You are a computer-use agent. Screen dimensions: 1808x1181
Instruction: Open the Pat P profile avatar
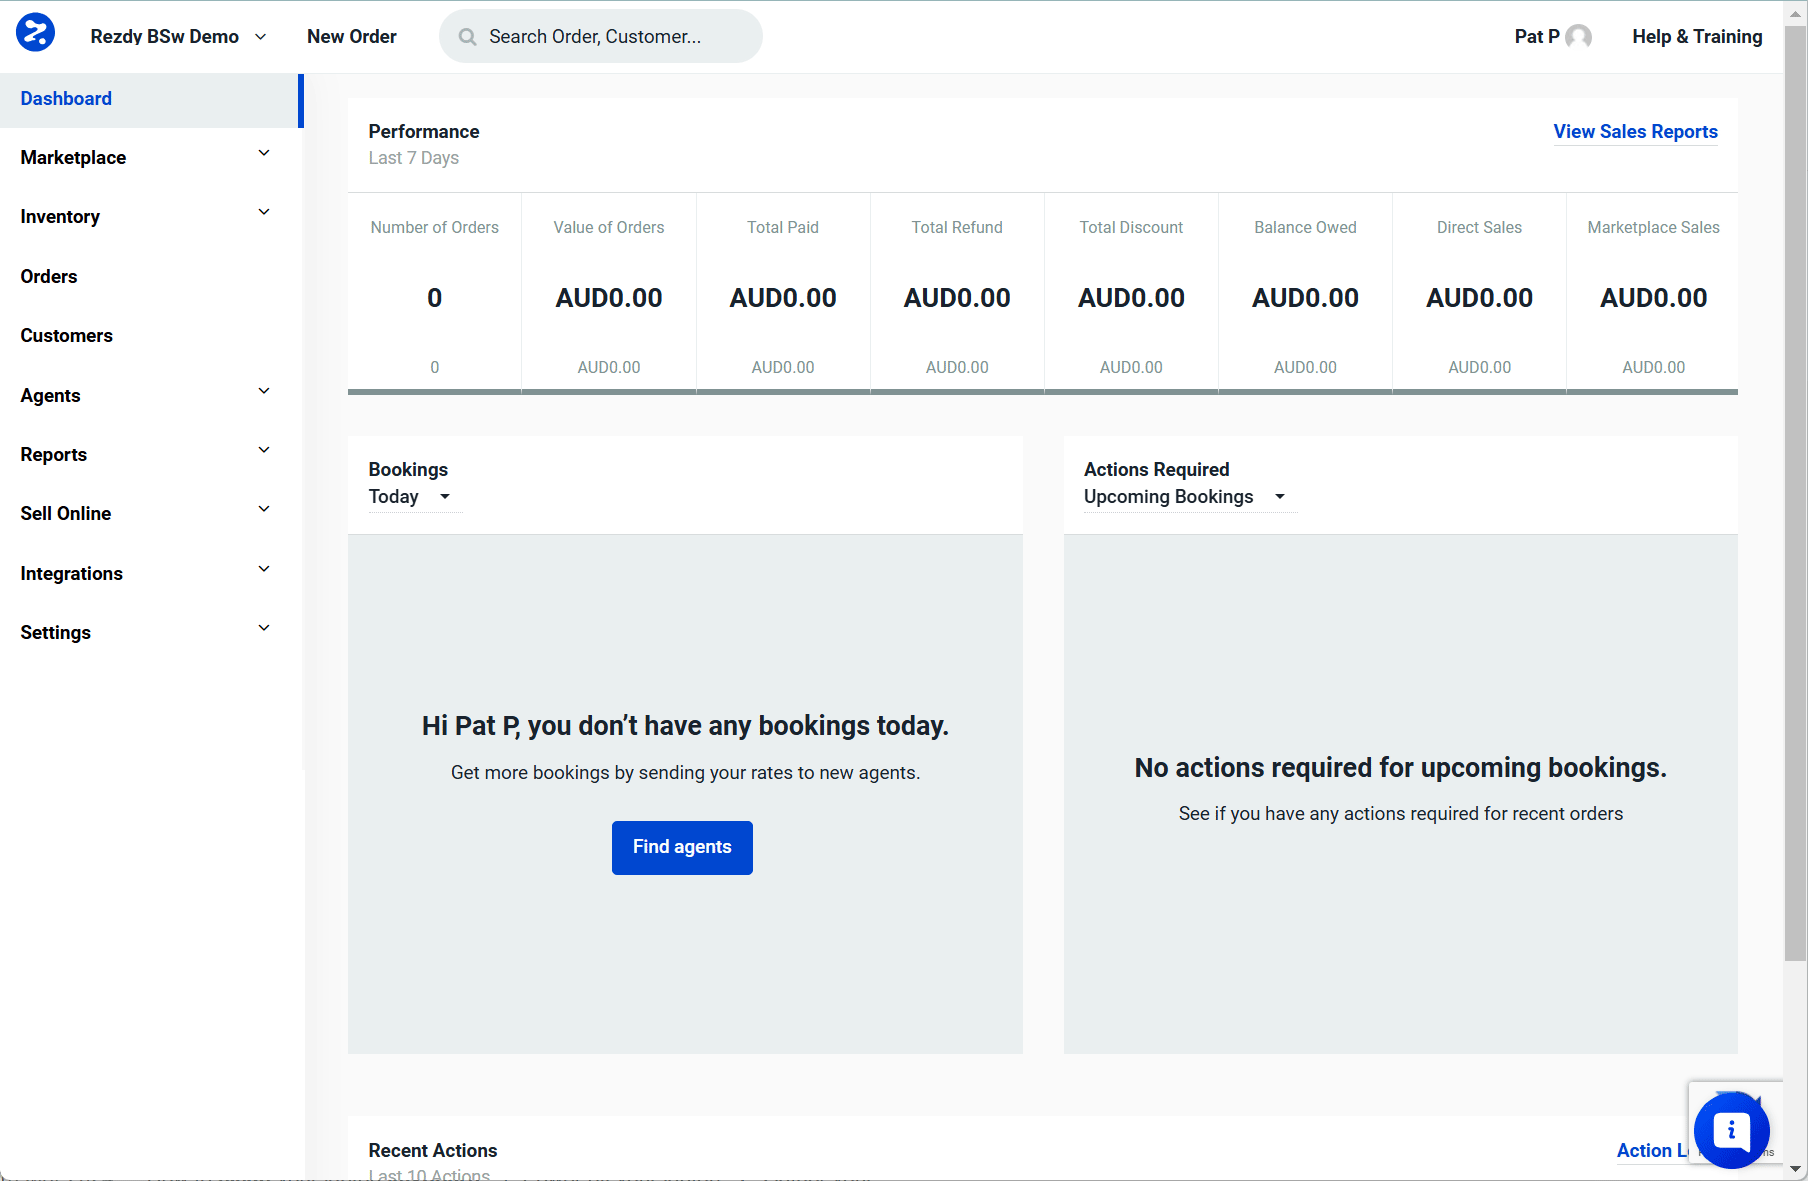point(1576,36)
